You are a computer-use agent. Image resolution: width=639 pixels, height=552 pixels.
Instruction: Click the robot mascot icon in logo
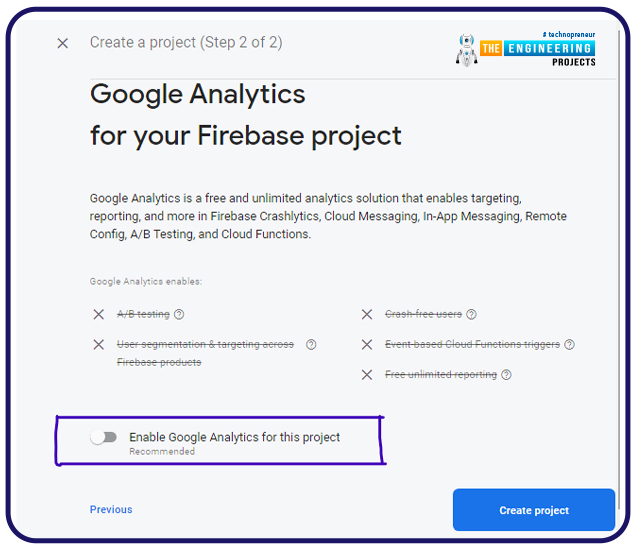466,50
